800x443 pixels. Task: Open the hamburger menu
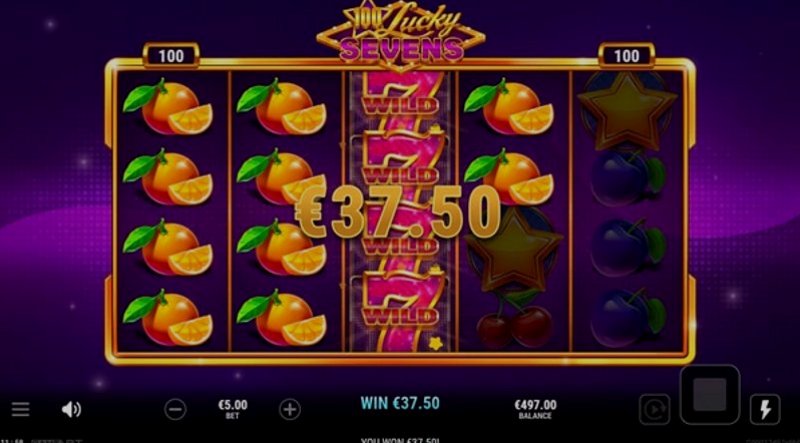pyautogui.click(x=20, y=409)
